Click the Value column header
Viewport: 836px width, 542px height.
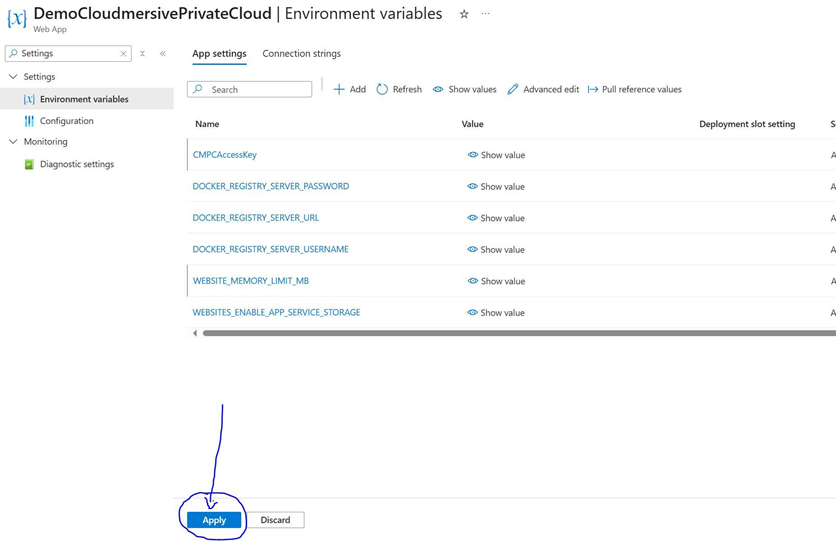coord(472,124)
